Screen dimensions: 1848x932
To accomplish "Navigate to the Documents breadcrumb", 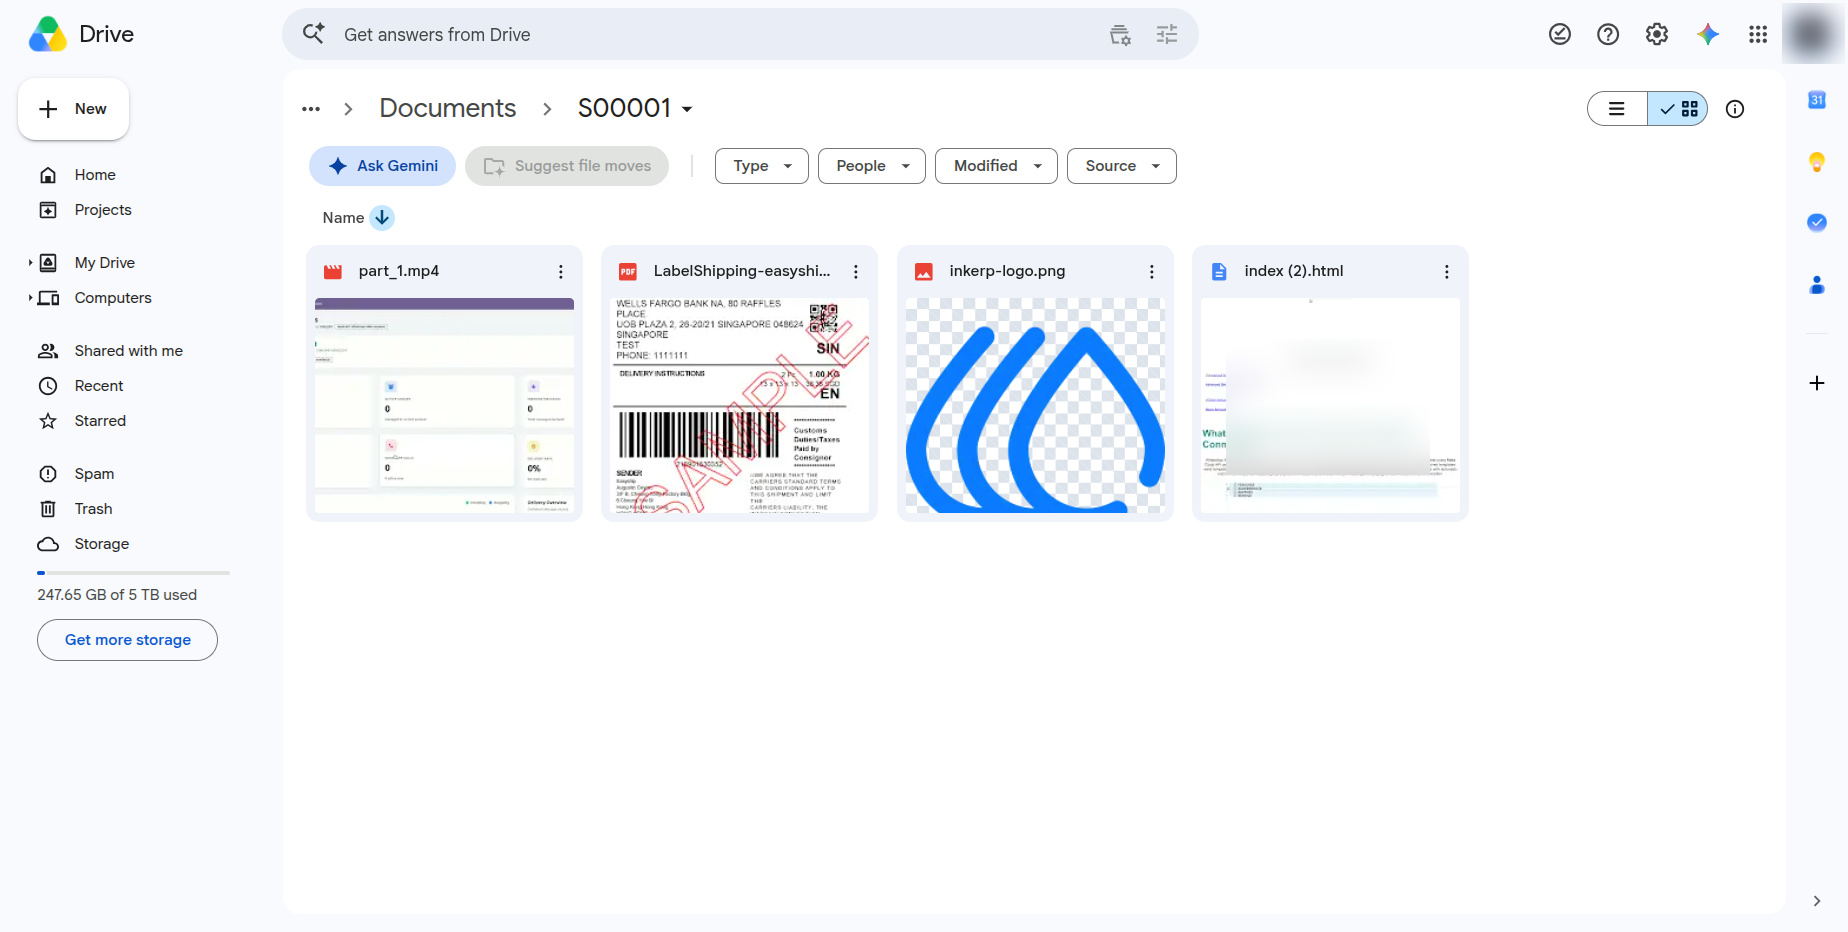I will click(x=448, y=108).
